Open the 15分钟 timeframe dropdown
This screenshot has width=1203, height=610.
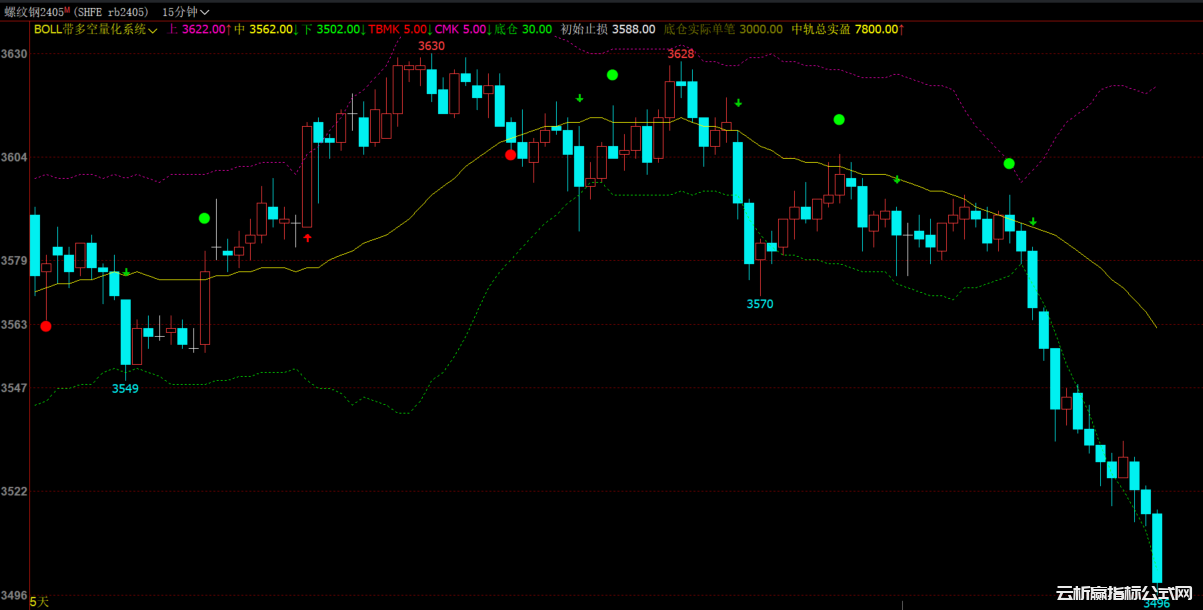(x=185, y=12)
